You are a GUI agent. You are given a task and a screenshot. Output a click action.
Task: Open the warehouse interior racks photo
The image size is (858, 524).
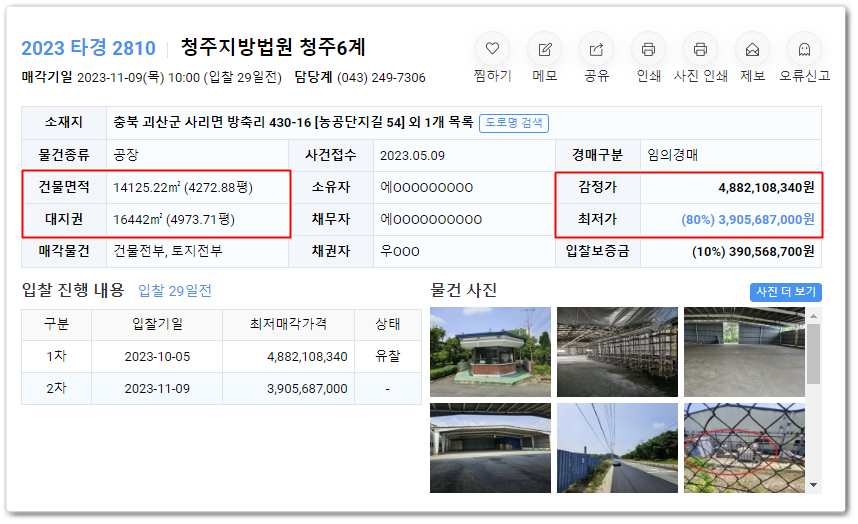point(617,352)
